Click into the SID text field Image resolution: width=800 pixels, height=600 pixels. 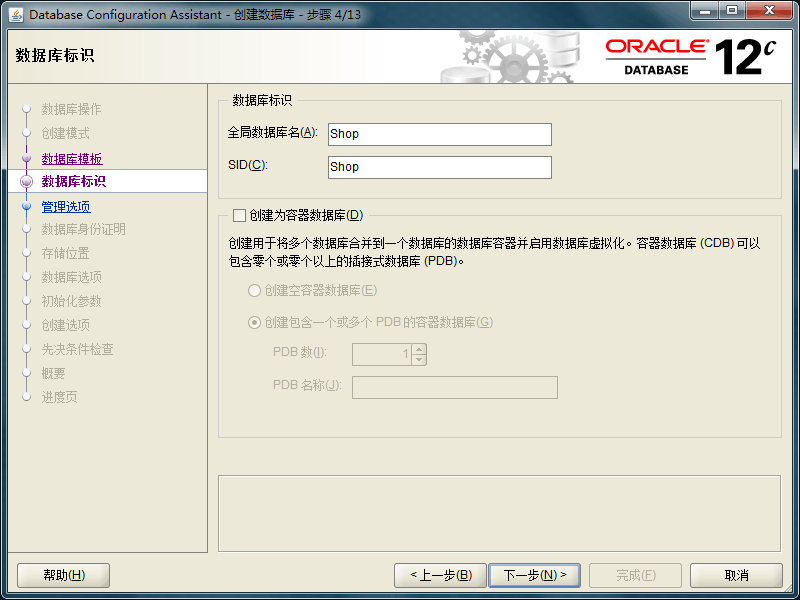pyautogui.click(x=439, y=167)
